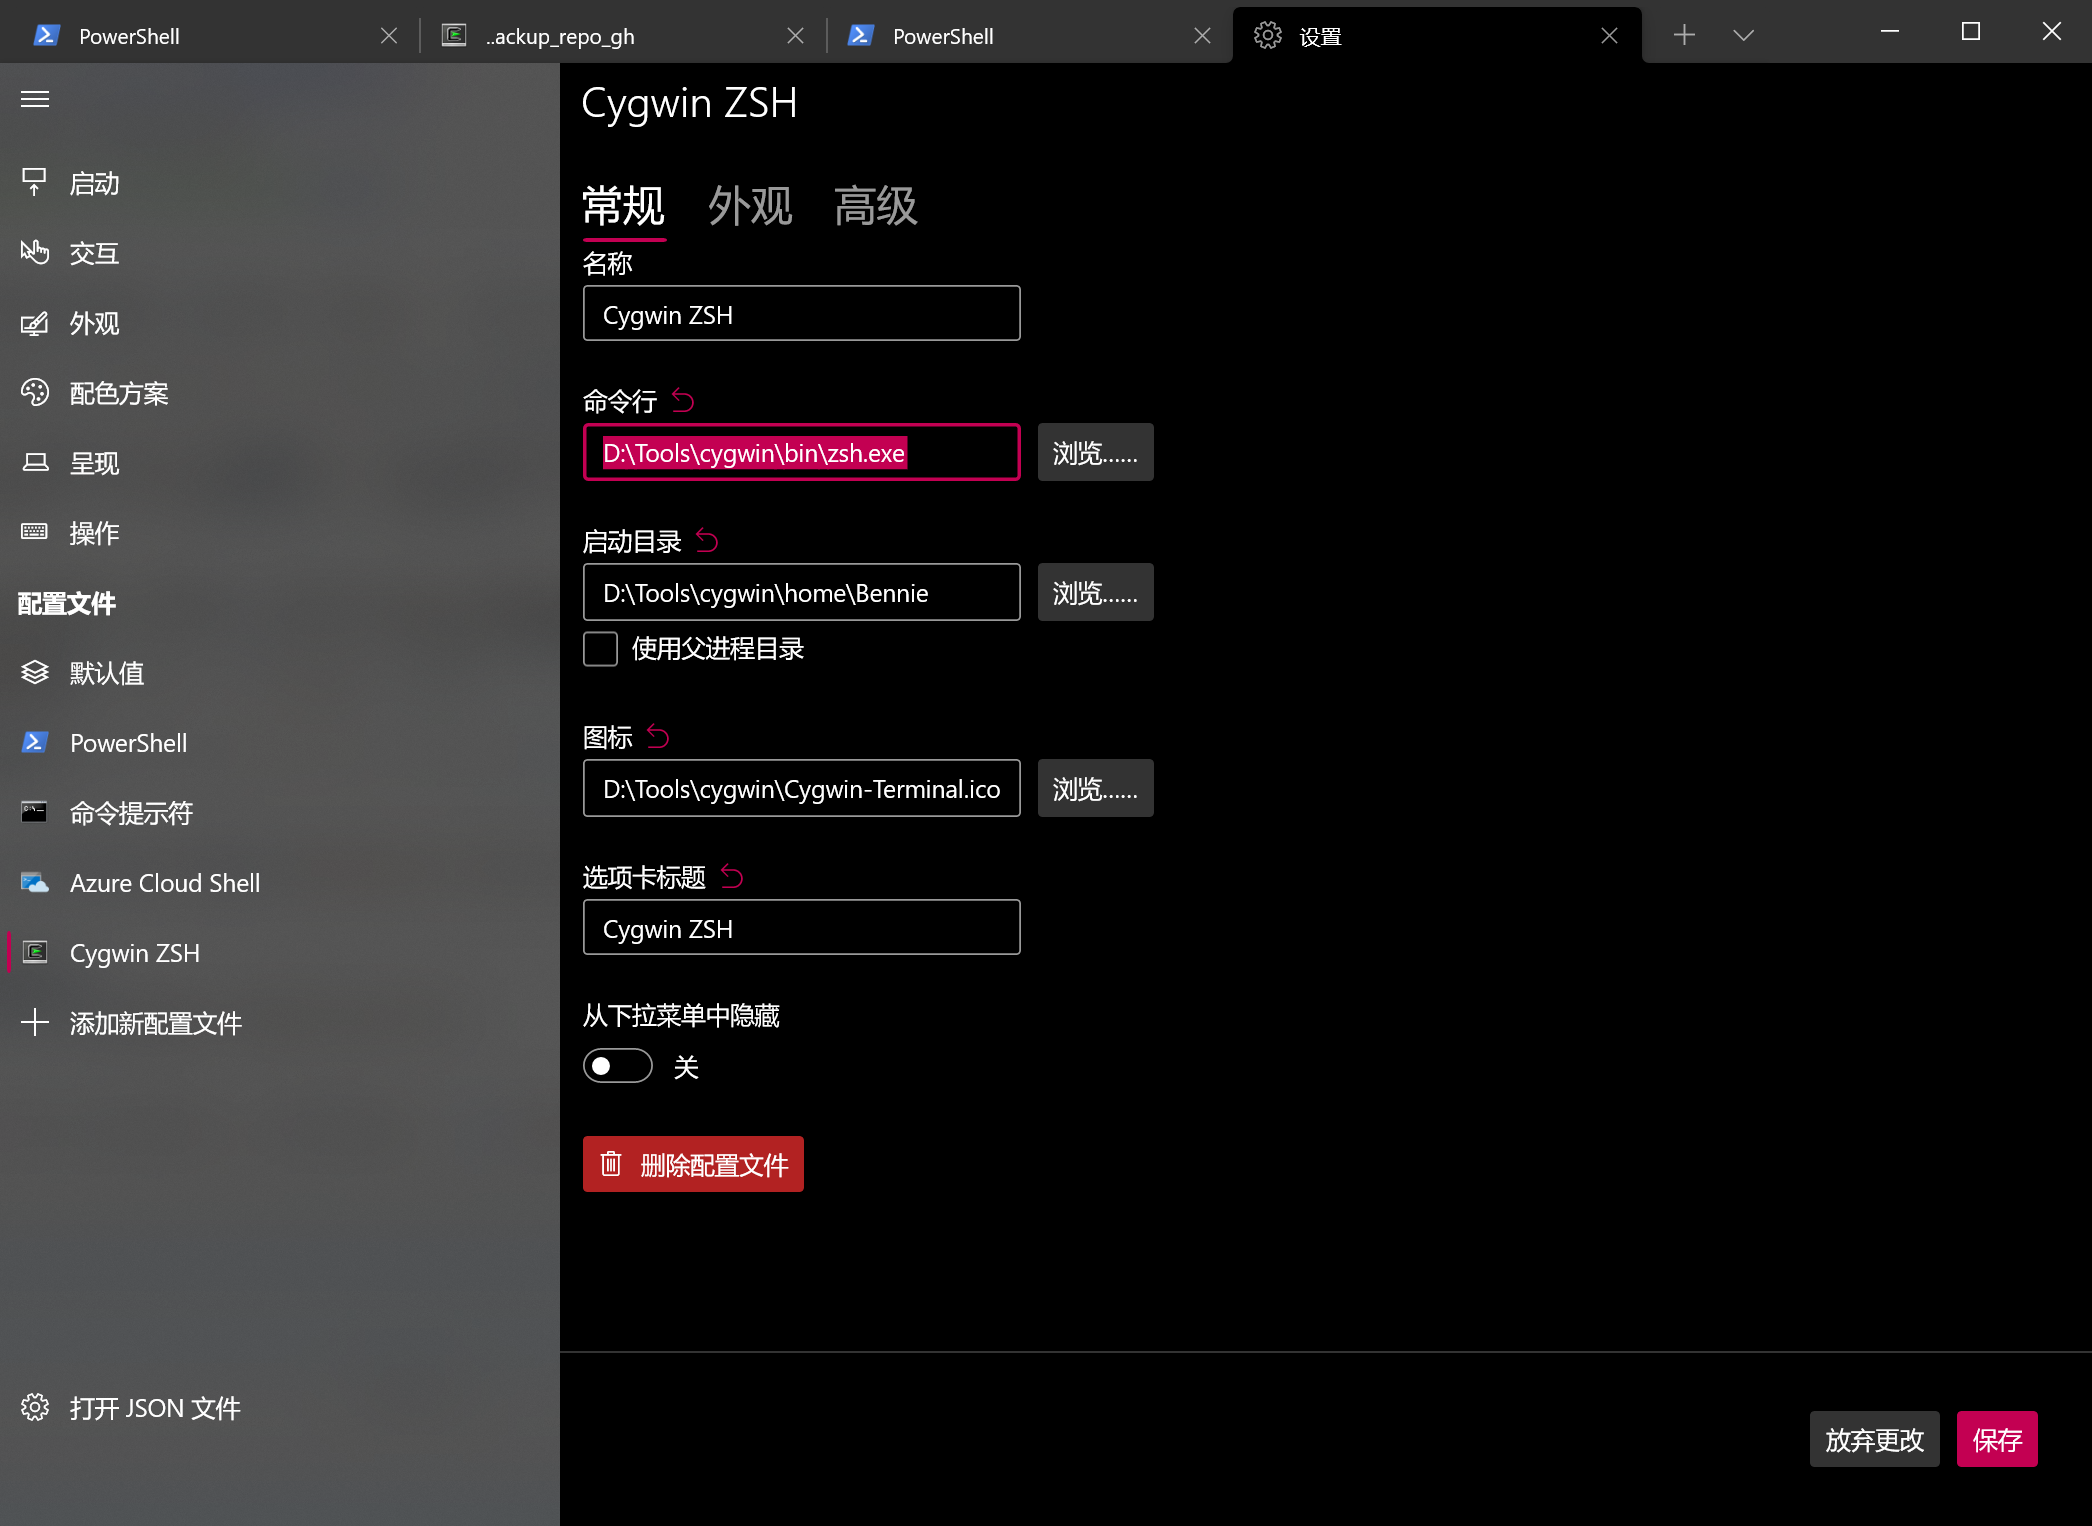2092x1526 pixels.
Task: Open the new tab dropdown chevron
Action: [1743, 35]
